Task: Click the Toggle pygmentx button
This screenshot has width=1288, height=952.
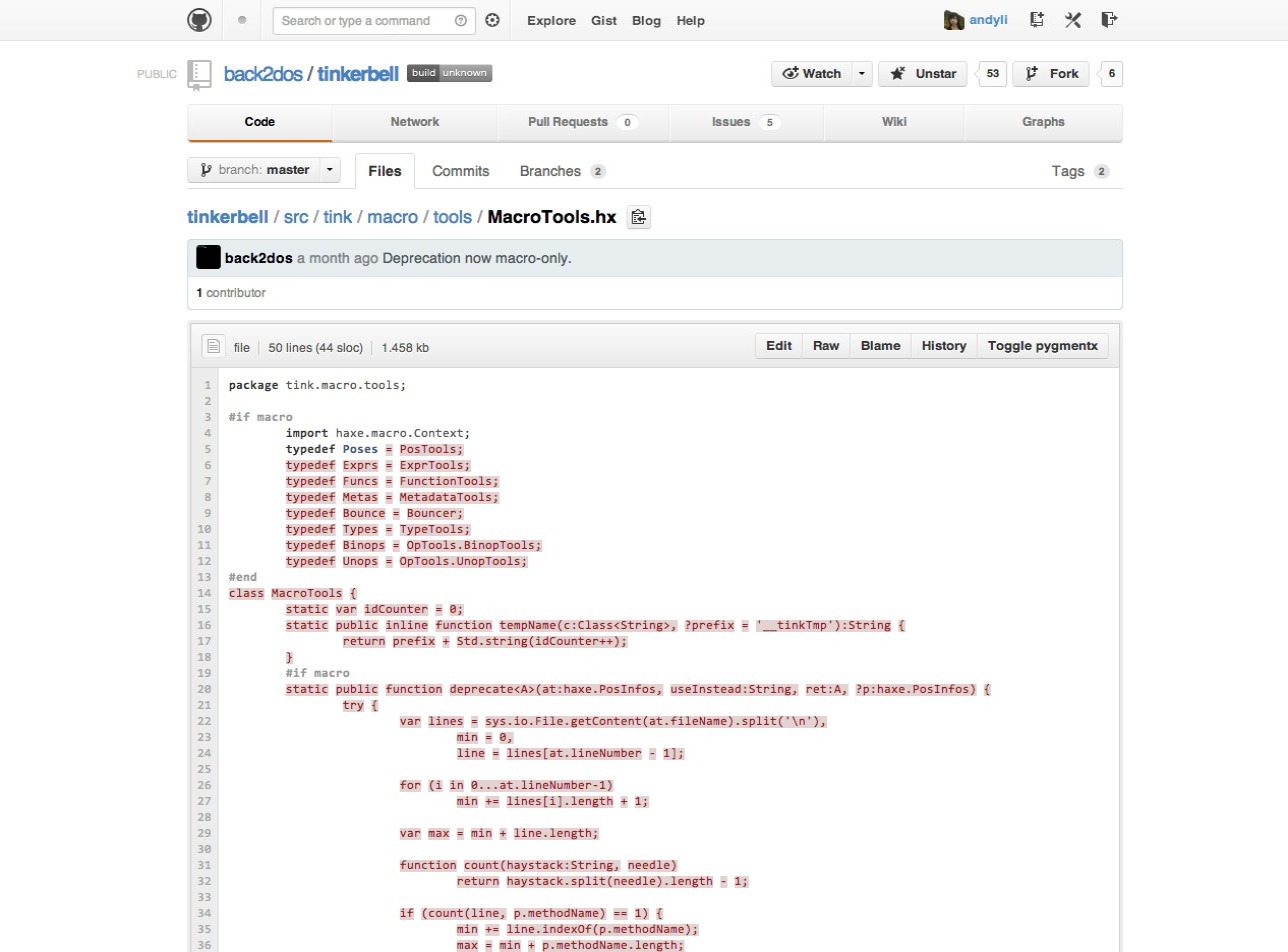Action: (x=1043, y=346)
